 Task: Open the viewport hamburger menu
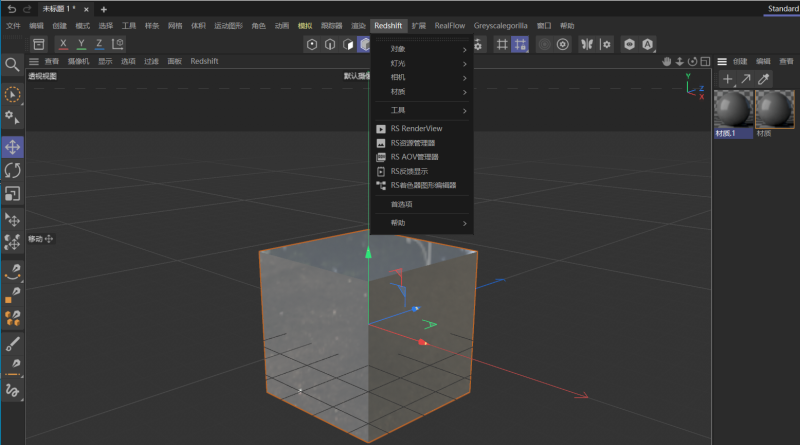point(34,61)
